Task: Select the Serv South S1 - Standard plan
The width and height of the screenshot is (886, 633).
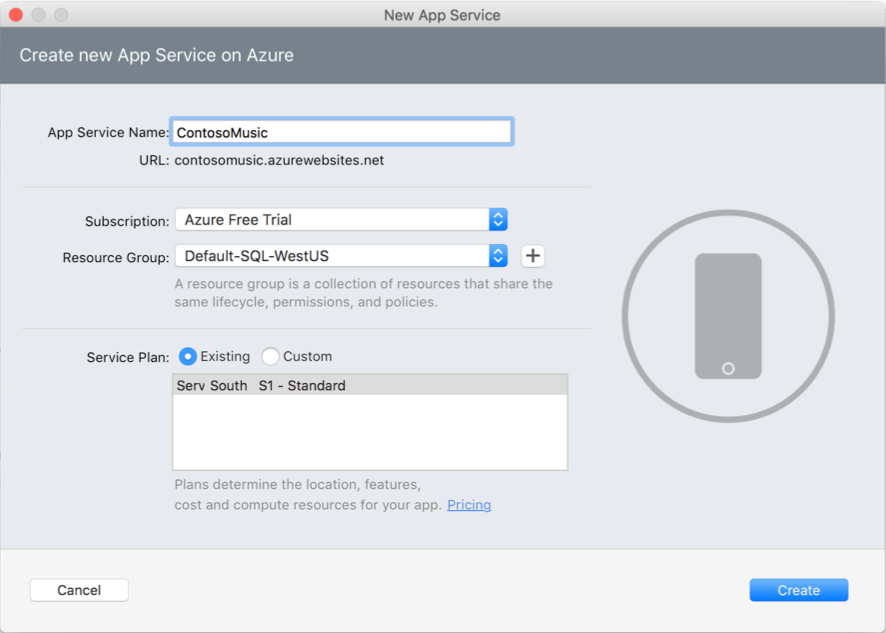Action: coord(370,385)
